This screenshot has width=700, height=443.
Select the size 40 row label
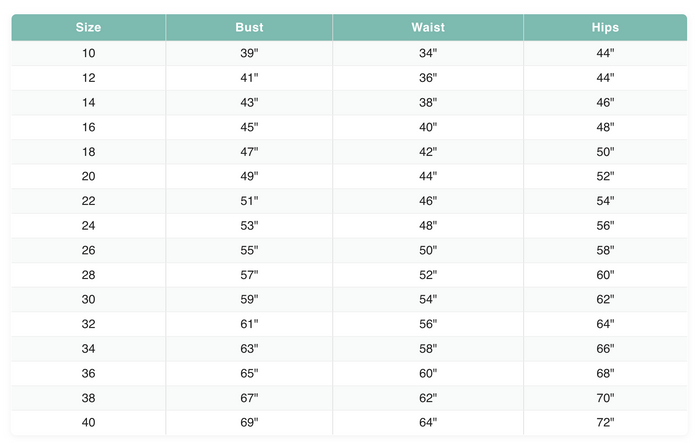click(89, 423)
